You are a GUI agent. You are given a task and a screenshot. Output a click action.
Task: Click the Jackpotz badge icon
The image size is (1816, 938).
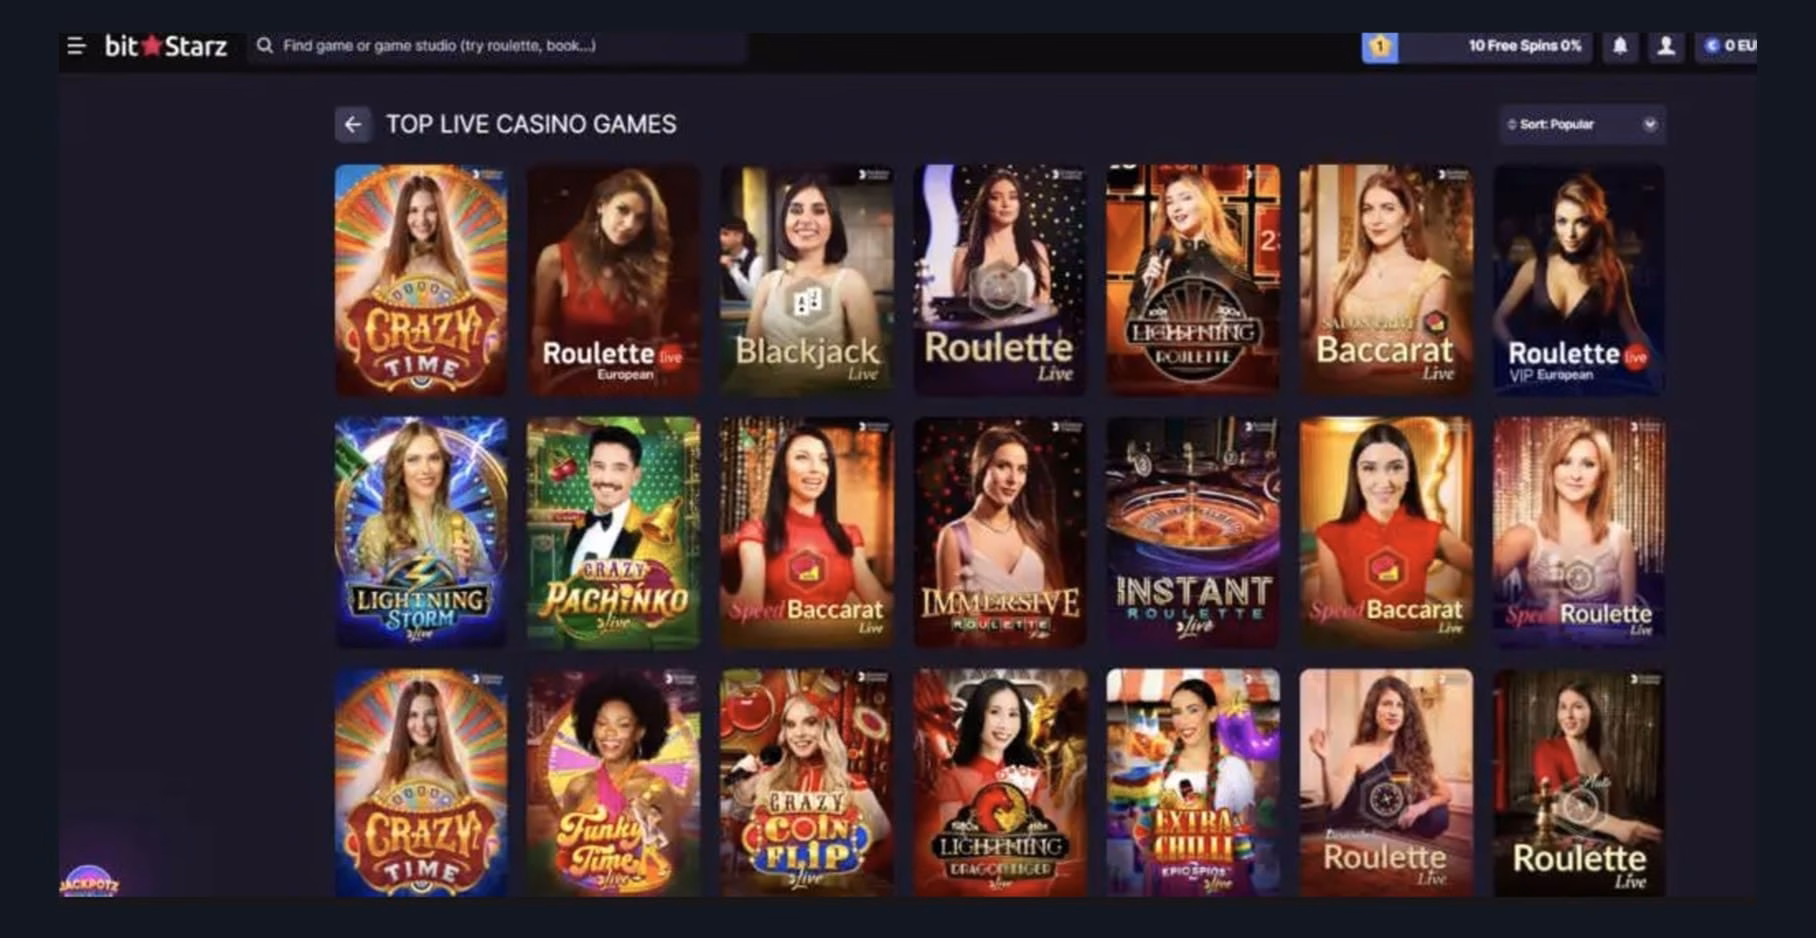click(x=89, y=882)
